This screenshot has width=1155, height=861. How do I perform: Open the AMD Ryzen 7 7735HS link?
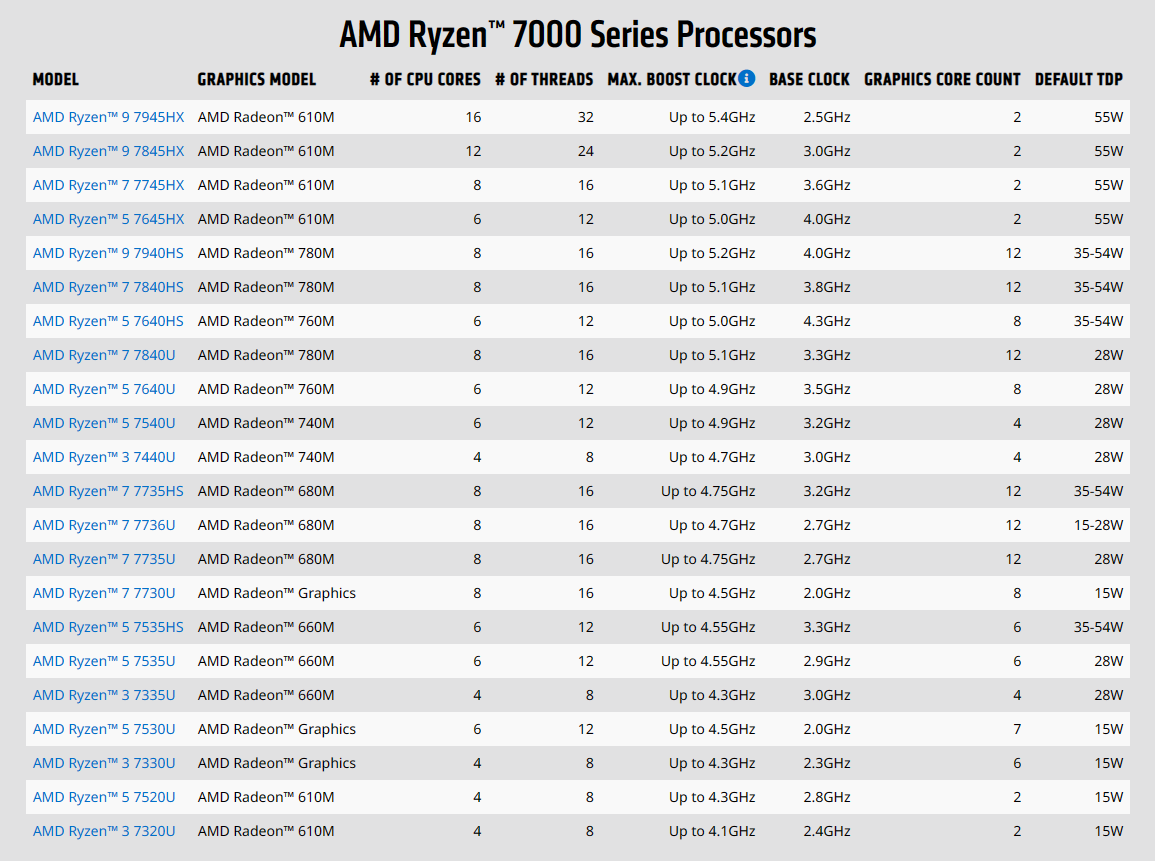tap(108, 491)
